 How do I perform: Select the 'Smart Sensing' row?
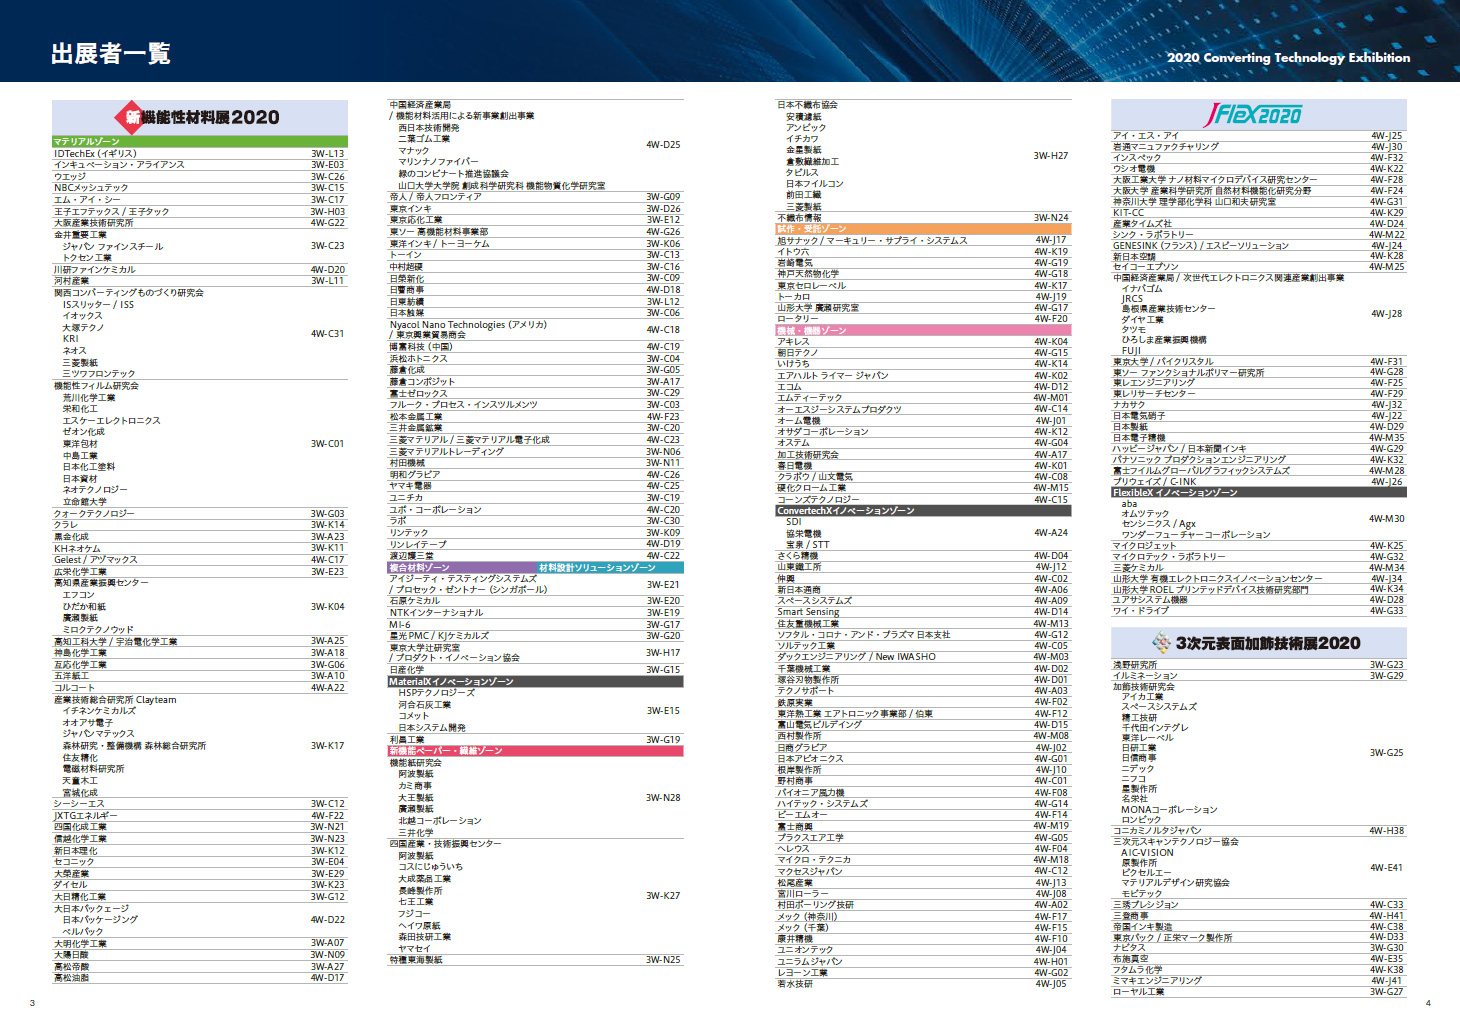click(923, 612)
